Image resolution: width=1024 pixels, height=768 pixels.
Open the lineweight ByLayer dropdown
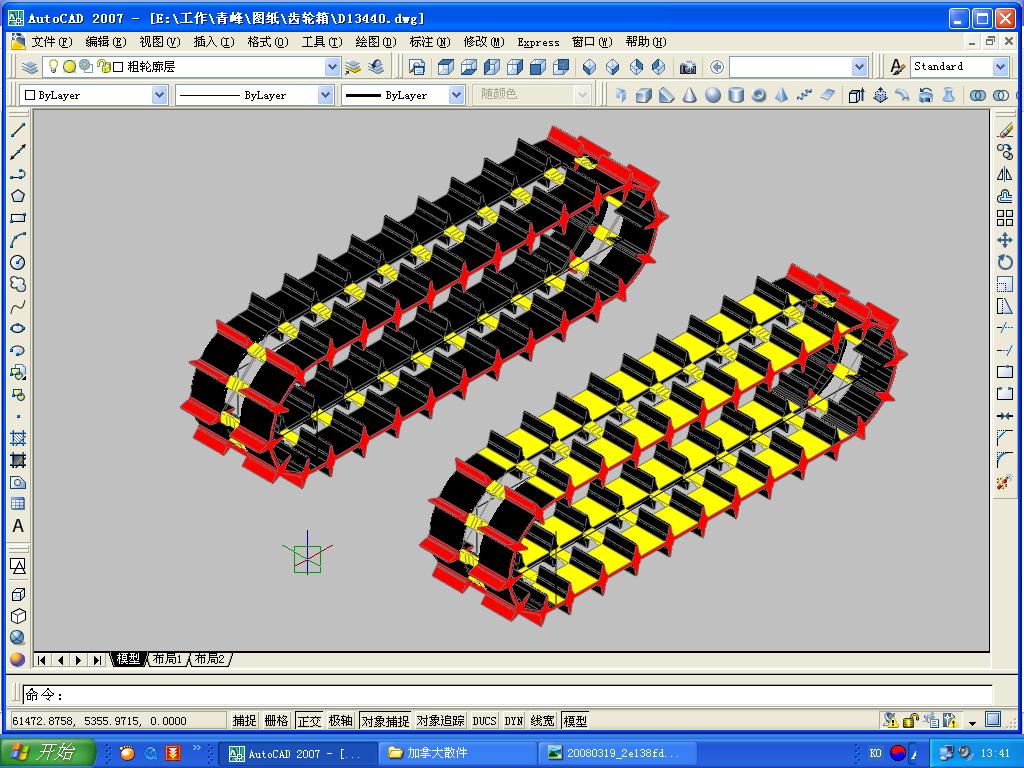[x=456, y=95]
